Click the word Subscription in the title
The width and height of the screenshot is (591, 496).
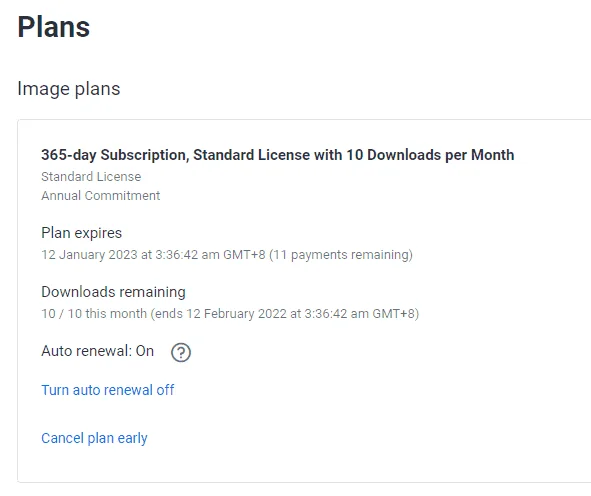click(145, 155)
